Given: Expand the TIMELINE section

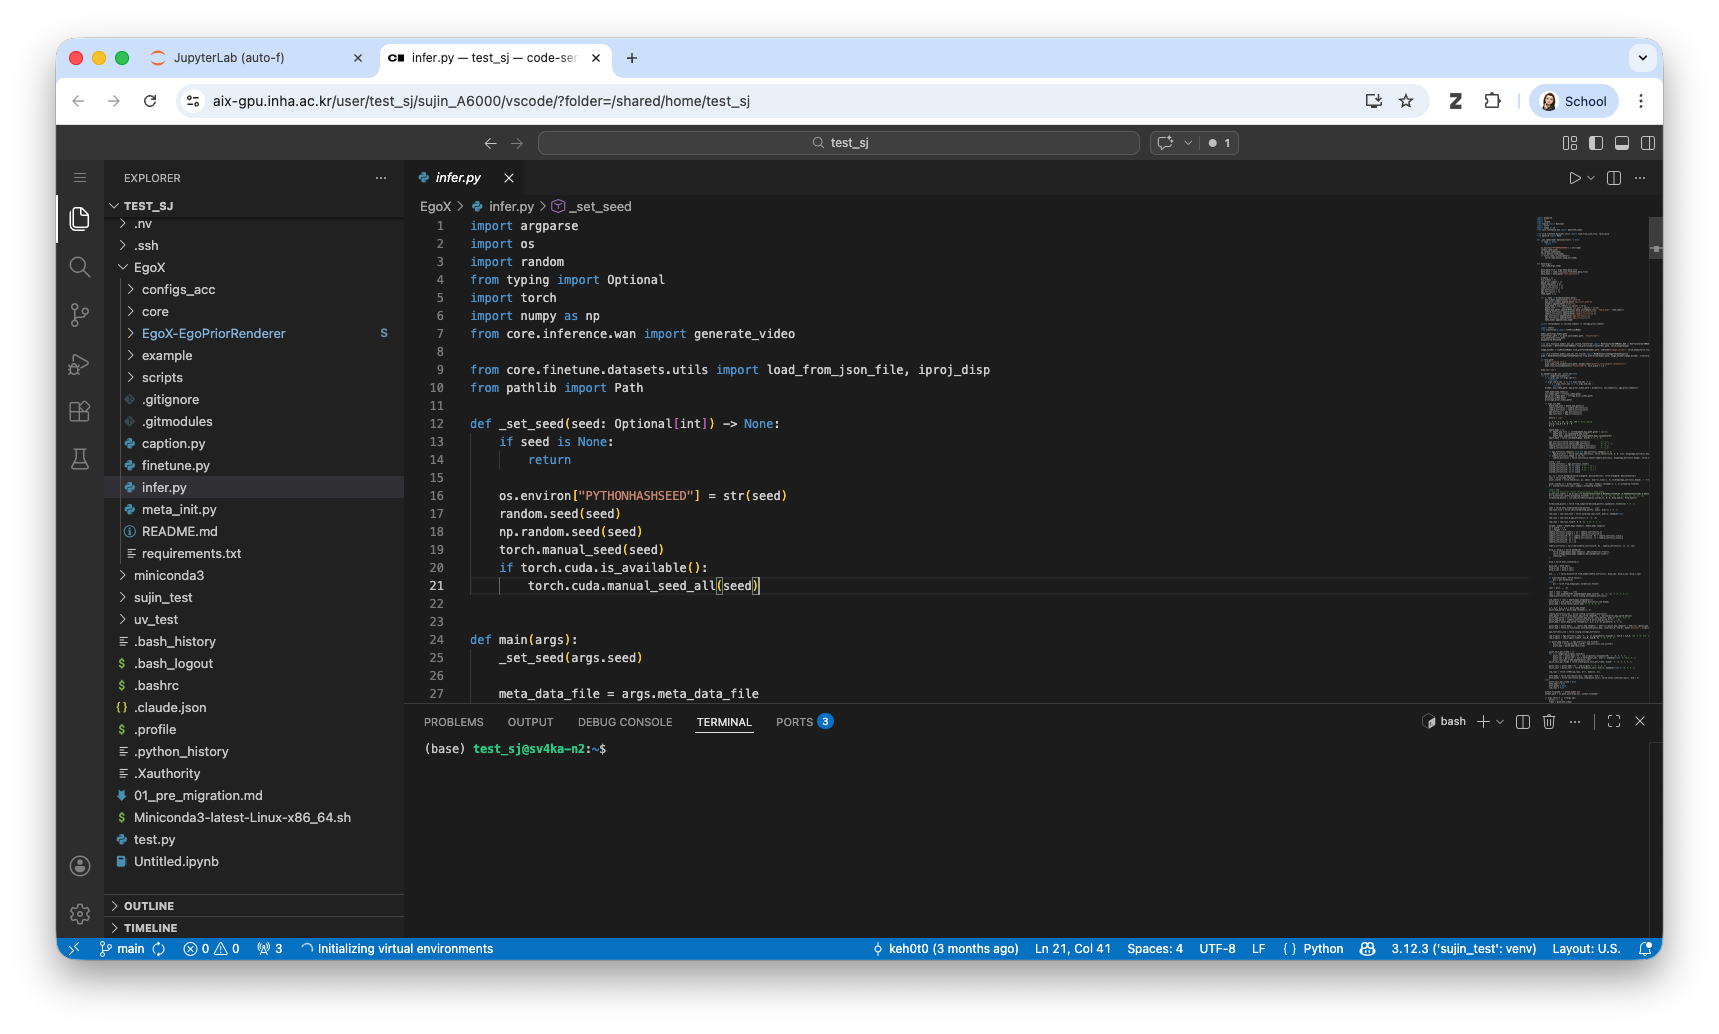Looking at the screenshot, I should coord(255,928).
